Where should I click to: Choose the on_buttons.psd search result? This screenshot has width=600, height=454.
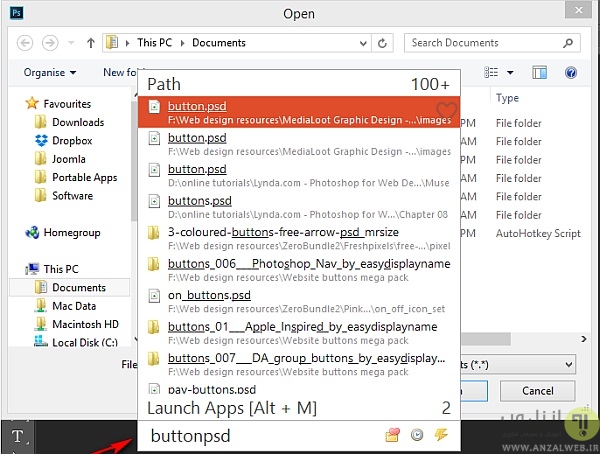coord(300,301)
